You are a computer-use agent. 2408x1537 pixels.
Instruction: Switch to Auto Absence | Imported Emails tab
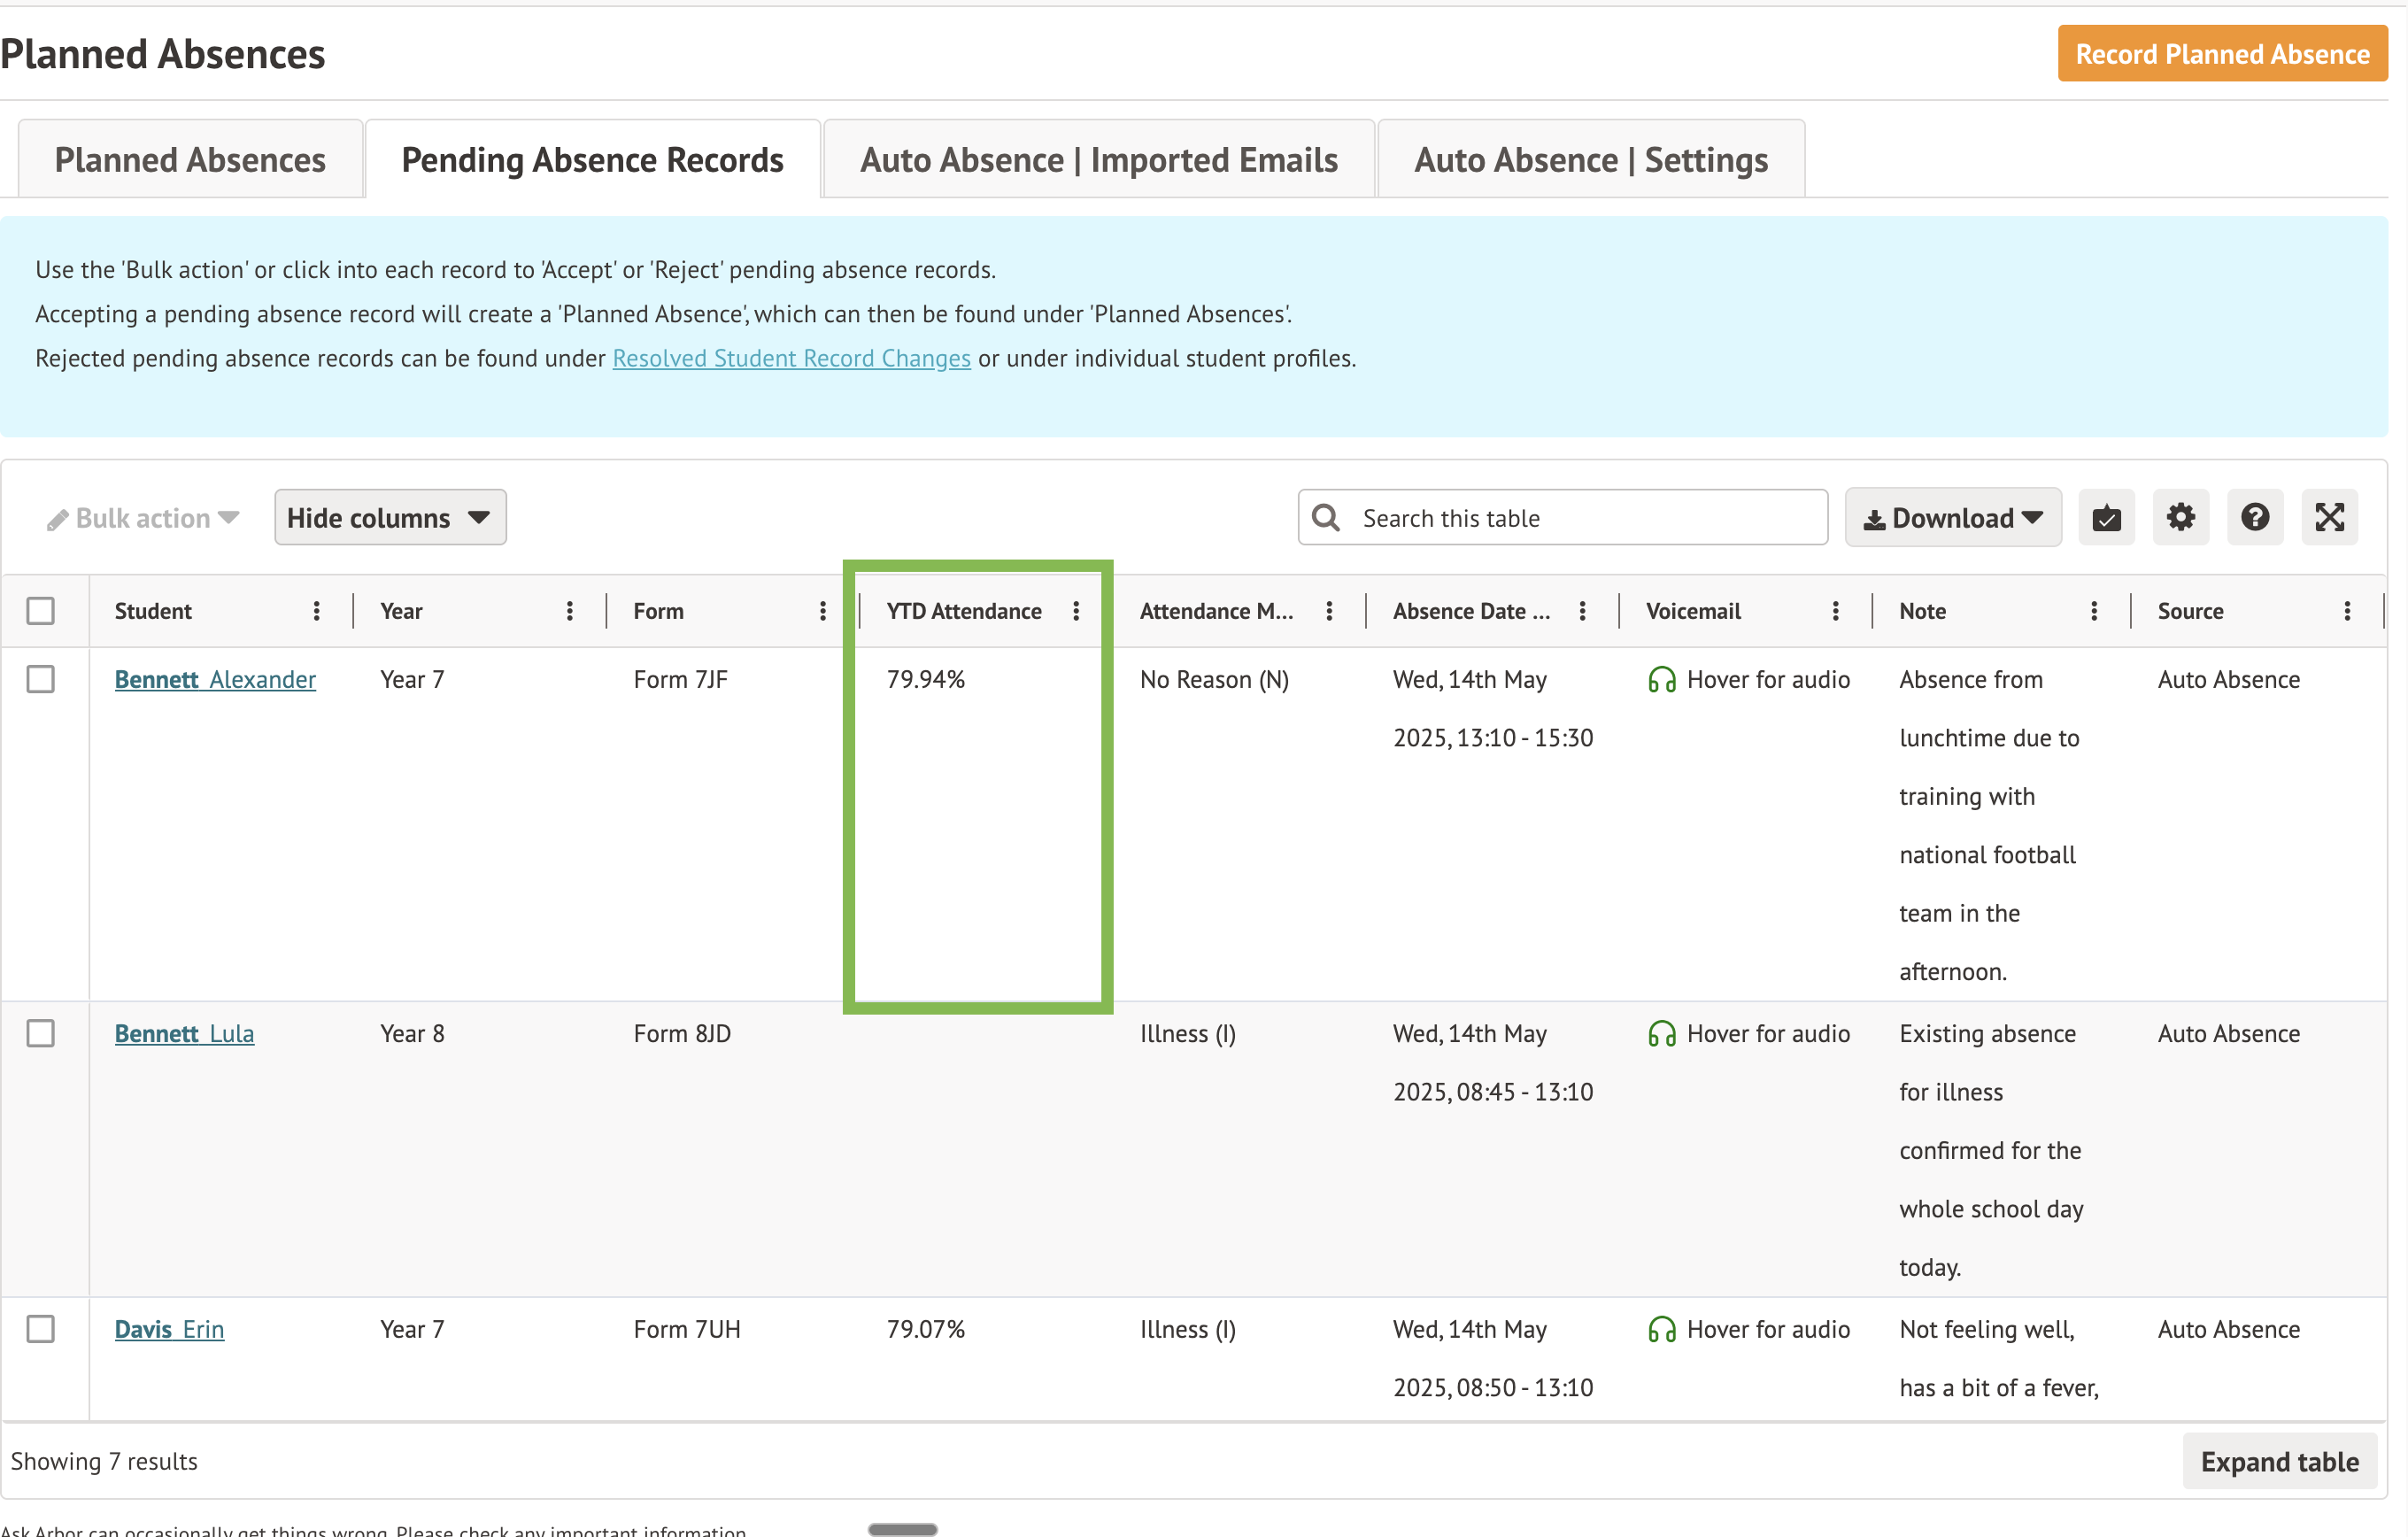point(1098,160)
